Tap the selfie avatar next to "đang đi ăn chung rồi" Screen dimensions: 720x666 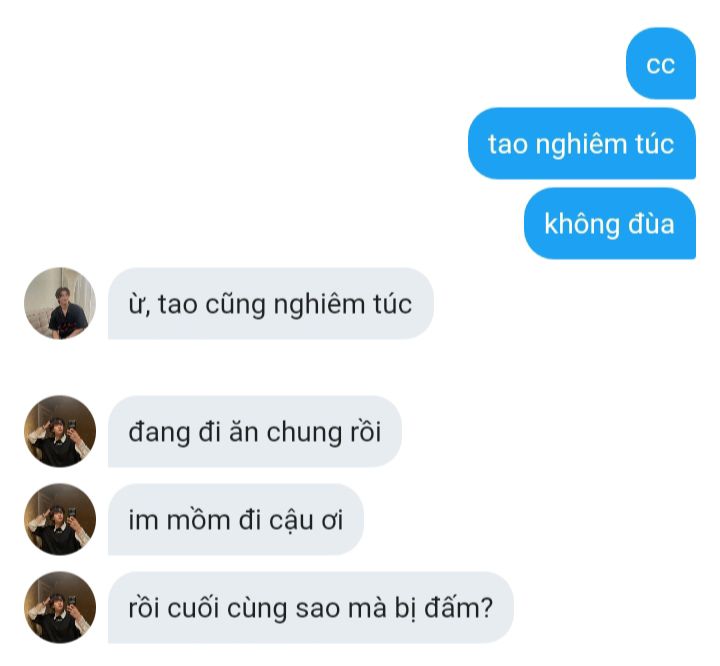[x=60, y=431]
